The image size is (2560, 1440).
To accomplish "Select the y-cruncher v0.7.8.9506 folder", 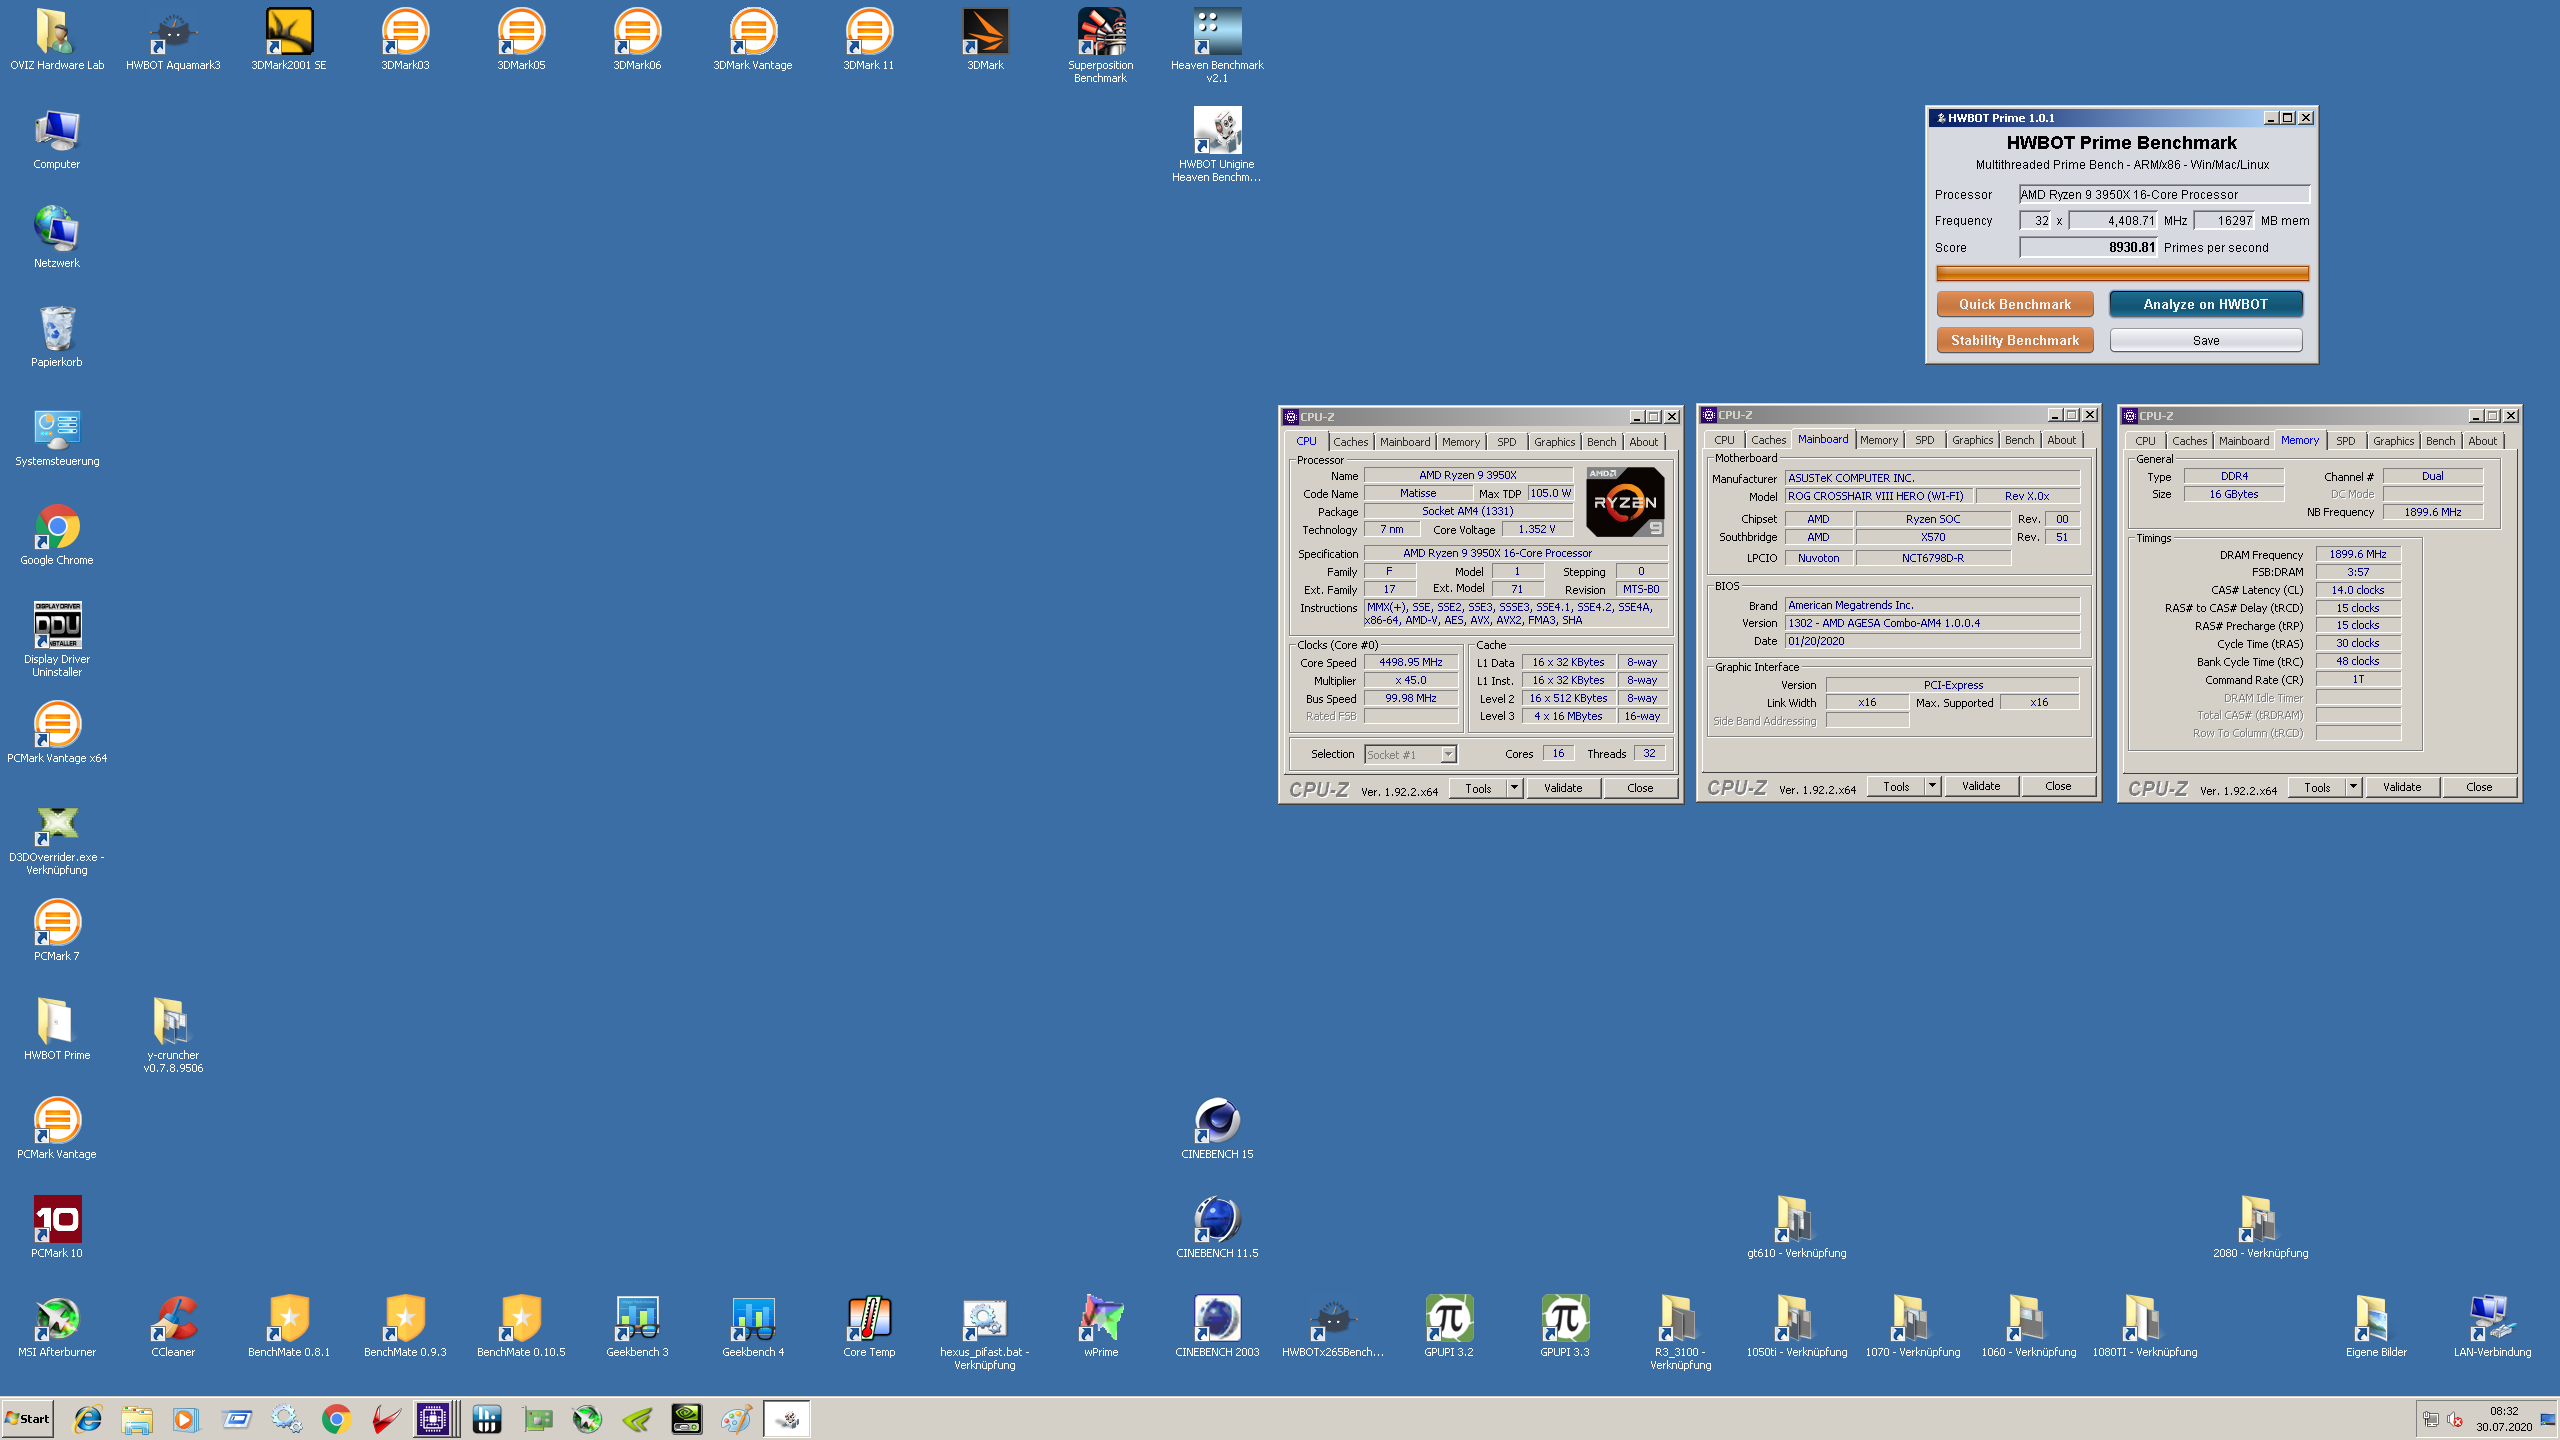I will (x=173, y=1035).
